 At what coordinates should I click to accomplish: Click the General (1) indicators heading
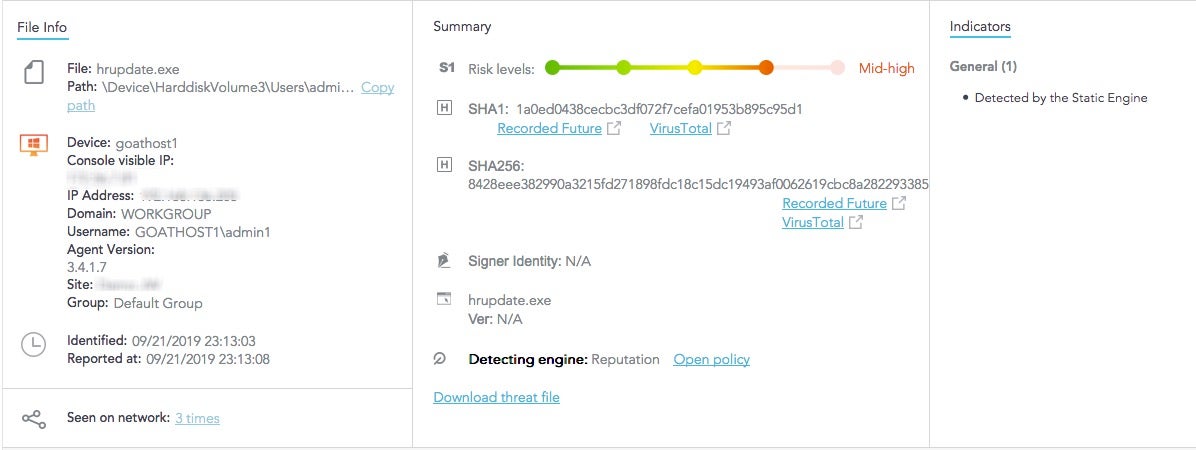tap(982, 66)
